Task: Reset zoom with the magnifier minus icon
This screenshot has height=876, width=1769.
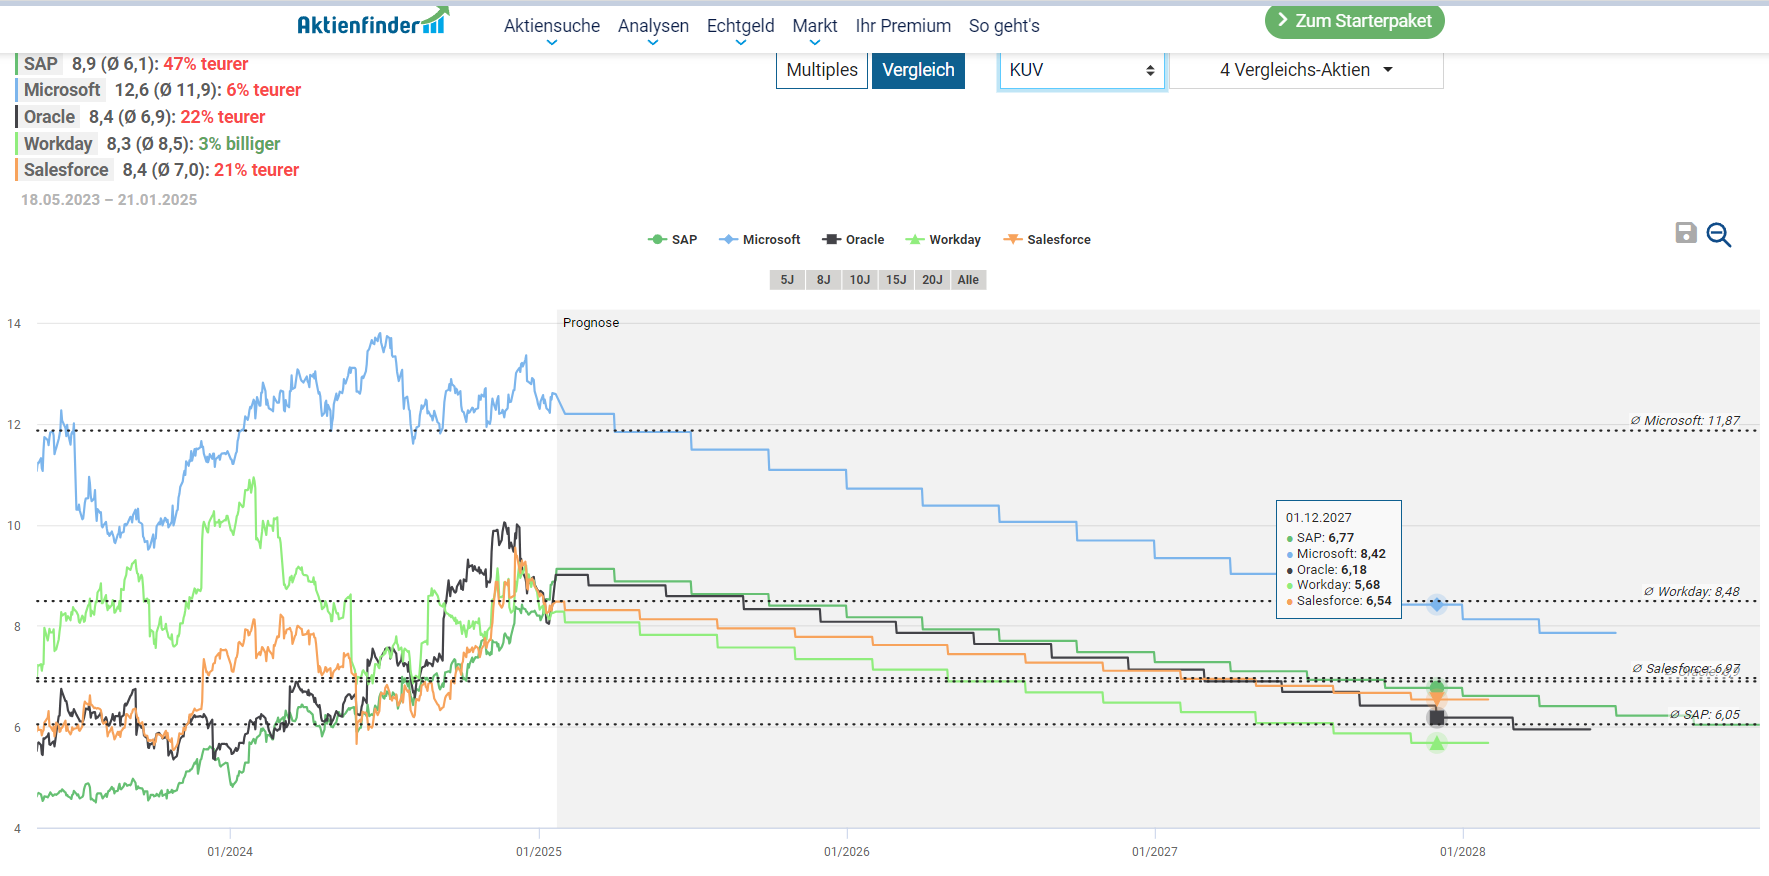Action: pyautogui.click(x=1719, y=234)
